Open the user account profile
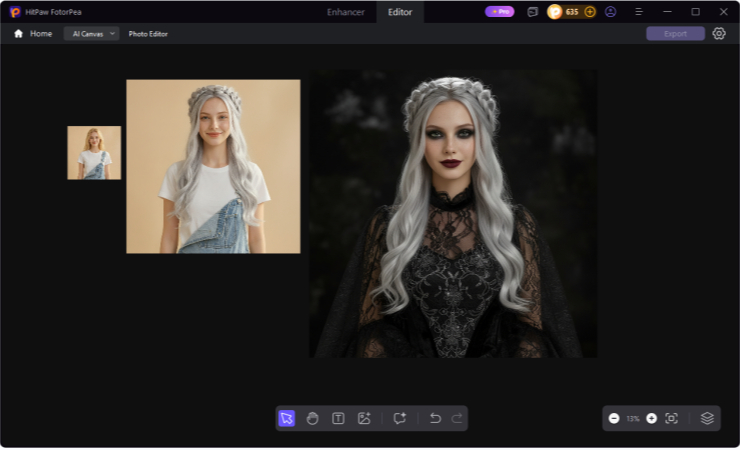The height and width of the screenshot is (450, 740). pos(610,12)
